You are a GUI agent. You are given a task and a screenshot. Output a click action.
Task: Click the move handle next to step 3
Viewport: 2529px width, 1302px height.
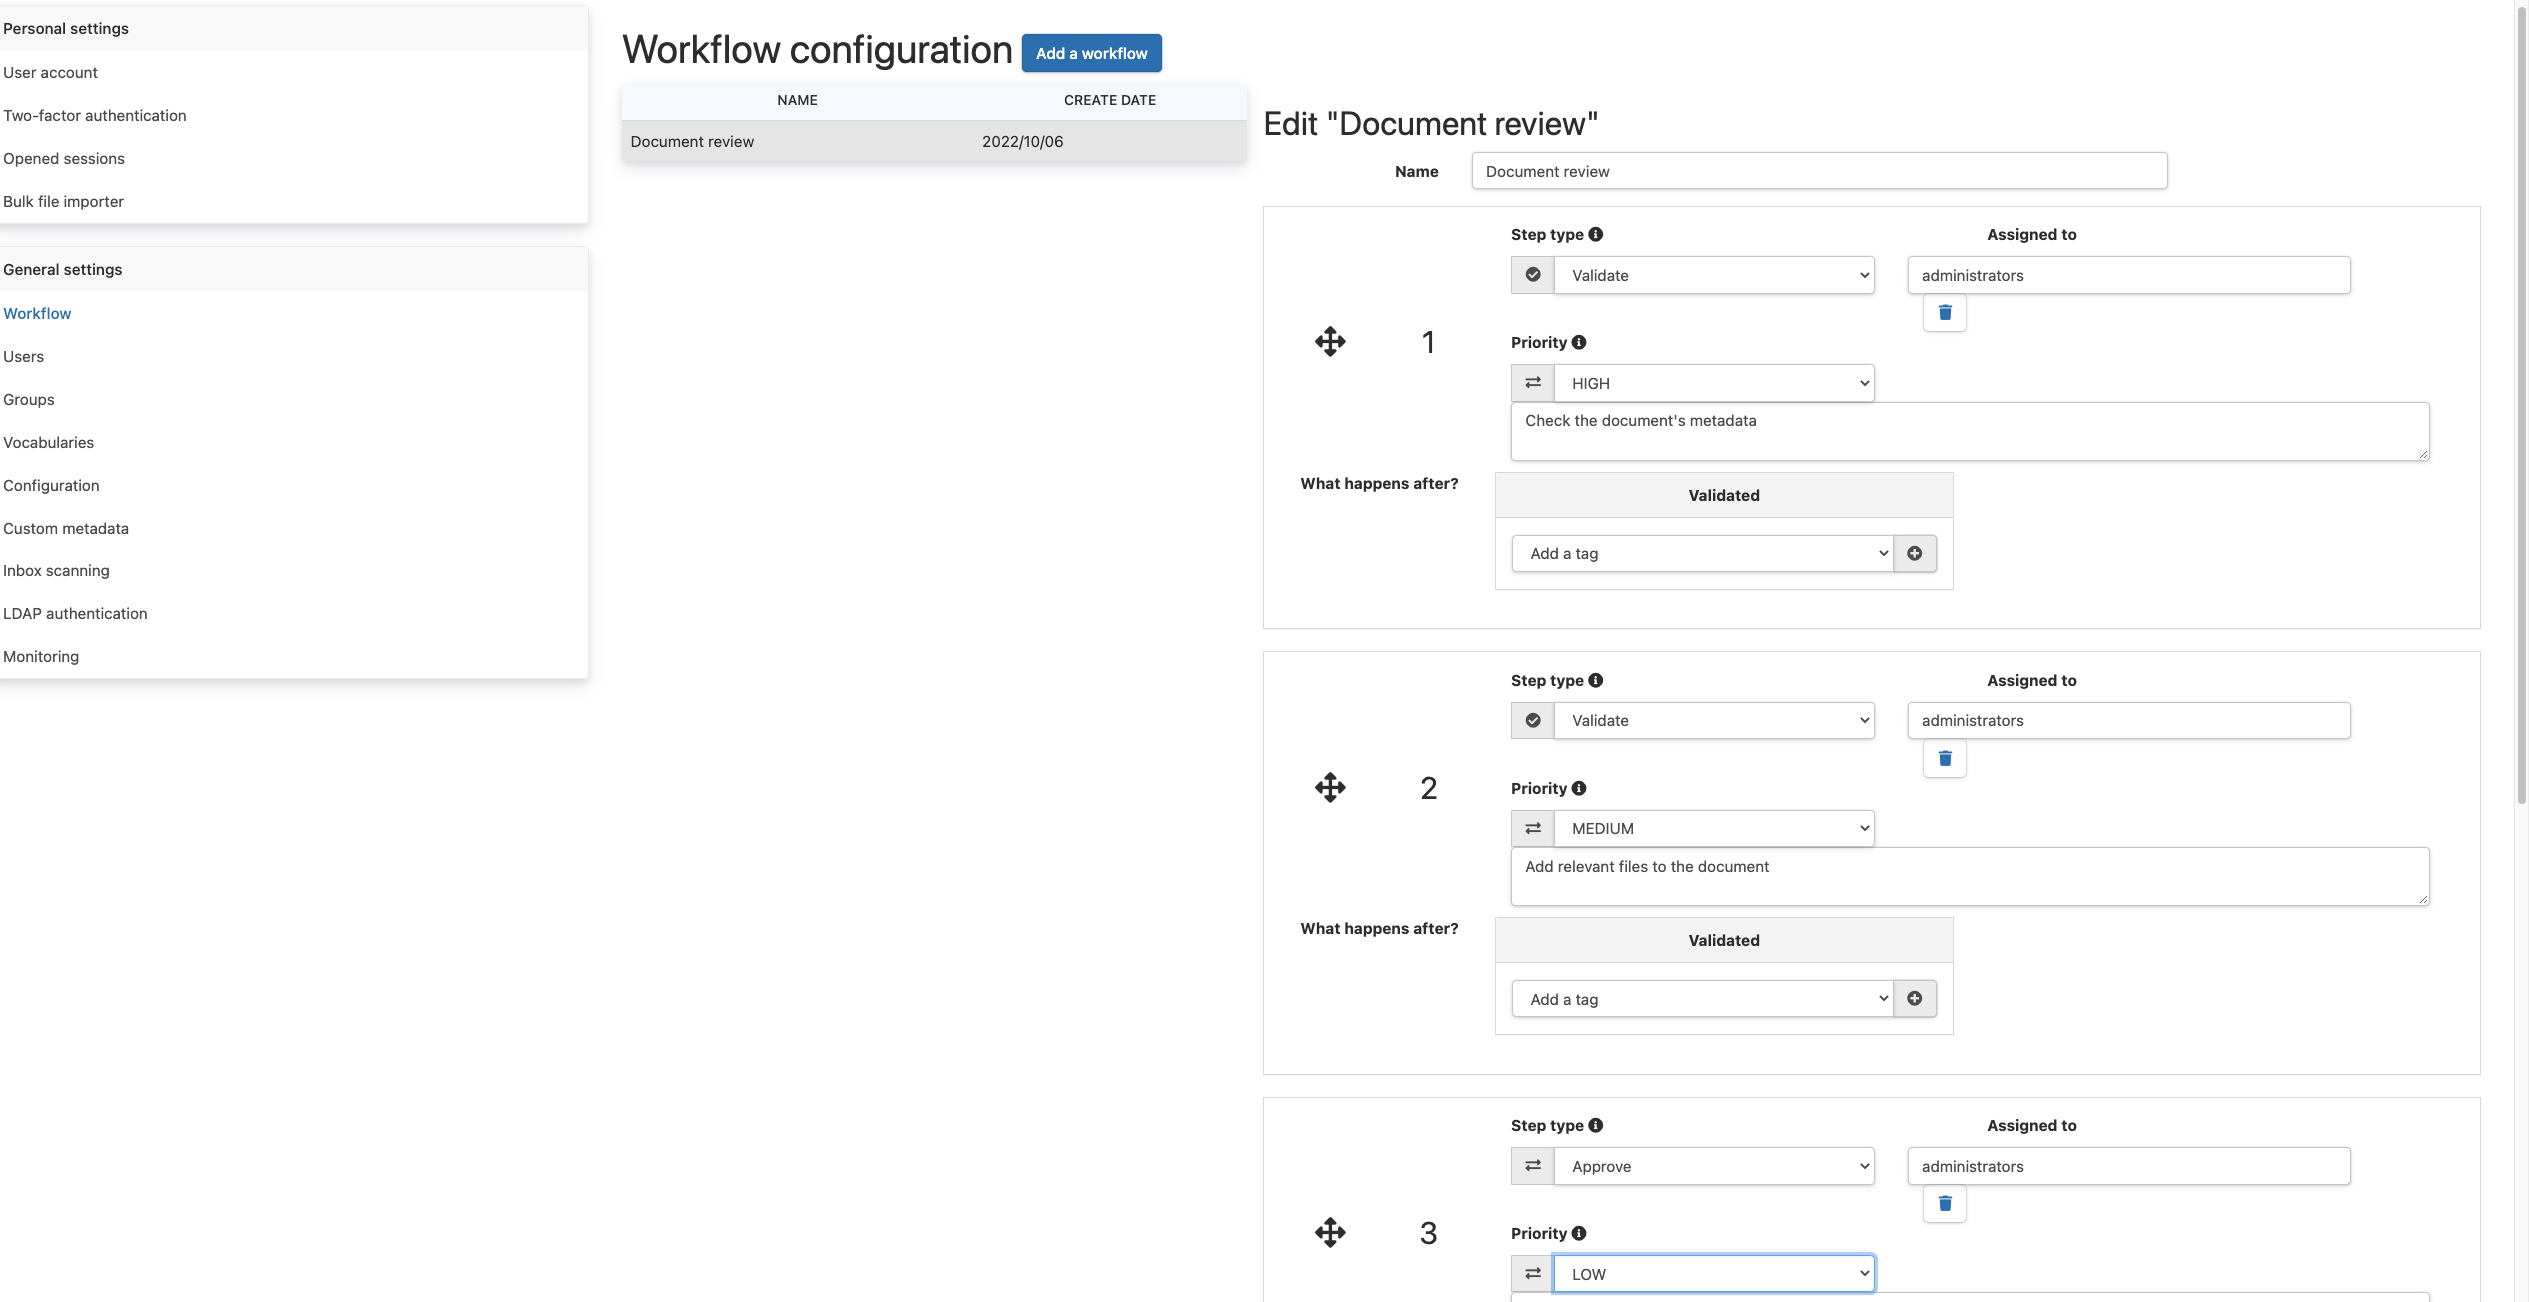pos(1330,1233)
